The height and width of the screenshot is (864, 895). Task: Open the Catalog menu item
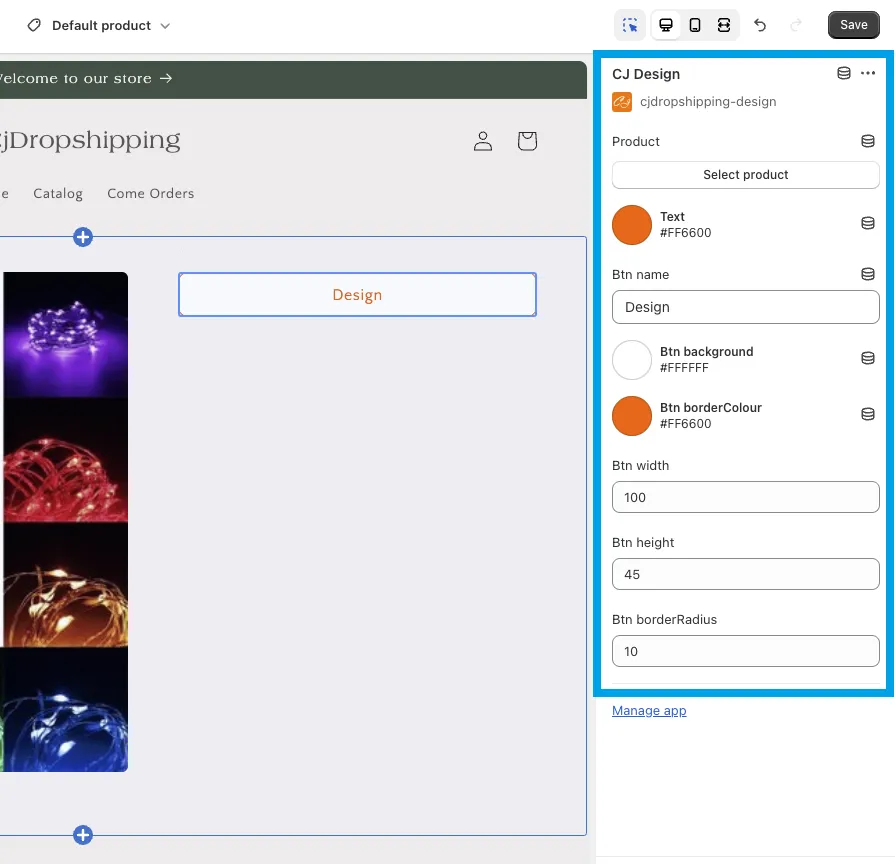pos(58,194)
